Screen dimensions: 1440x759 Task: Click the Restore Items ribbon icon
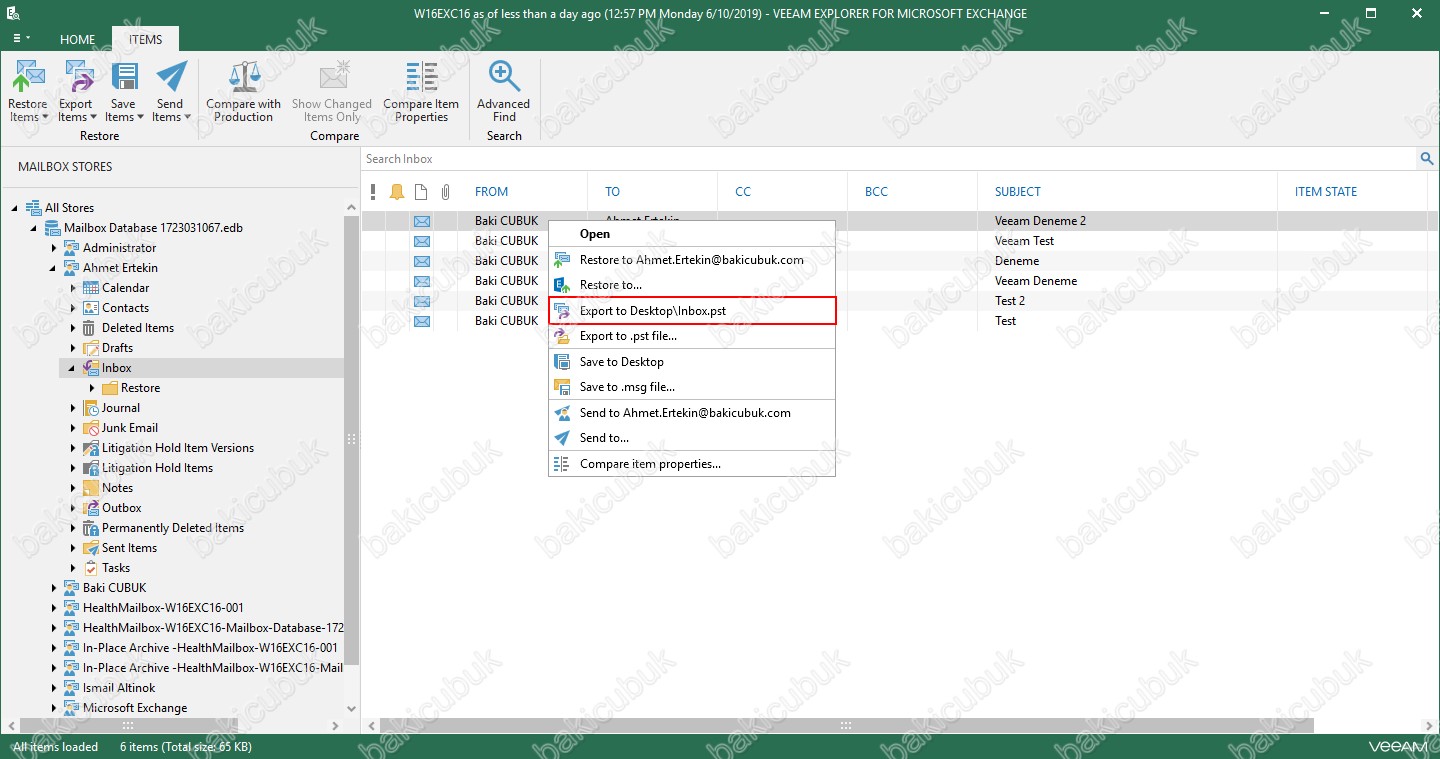pyautogui.click(x=28, y=76)
